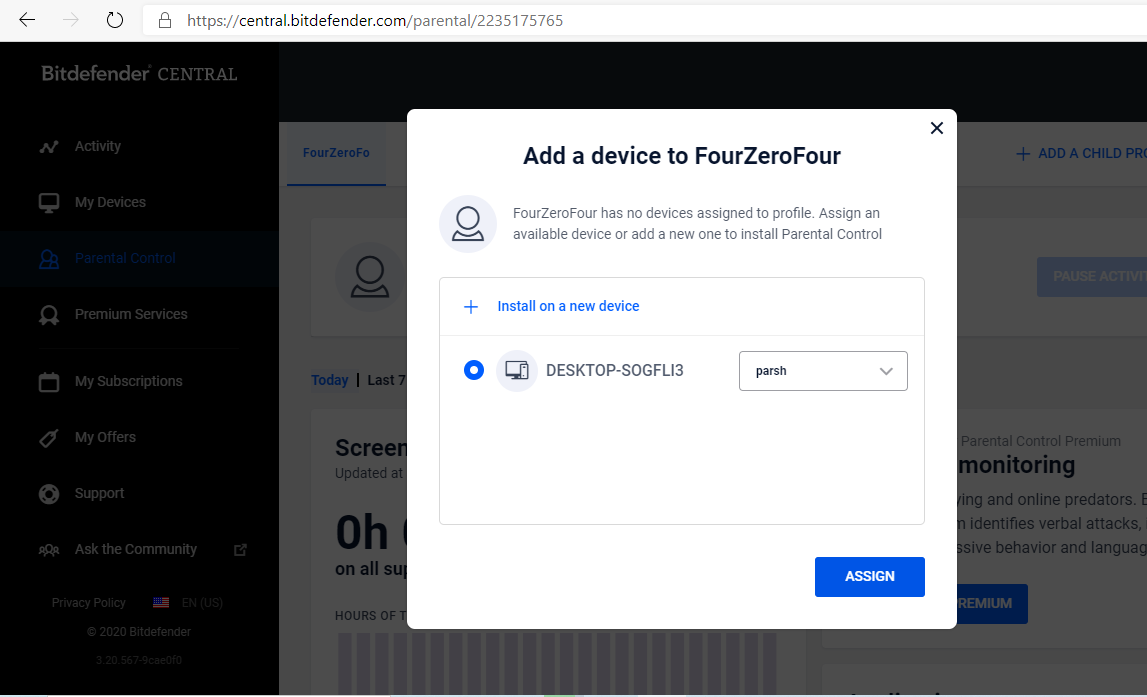The height and width of the screenshot is (697, 1147).
Task: Open the parsh user dropdown
Action: 822,371
